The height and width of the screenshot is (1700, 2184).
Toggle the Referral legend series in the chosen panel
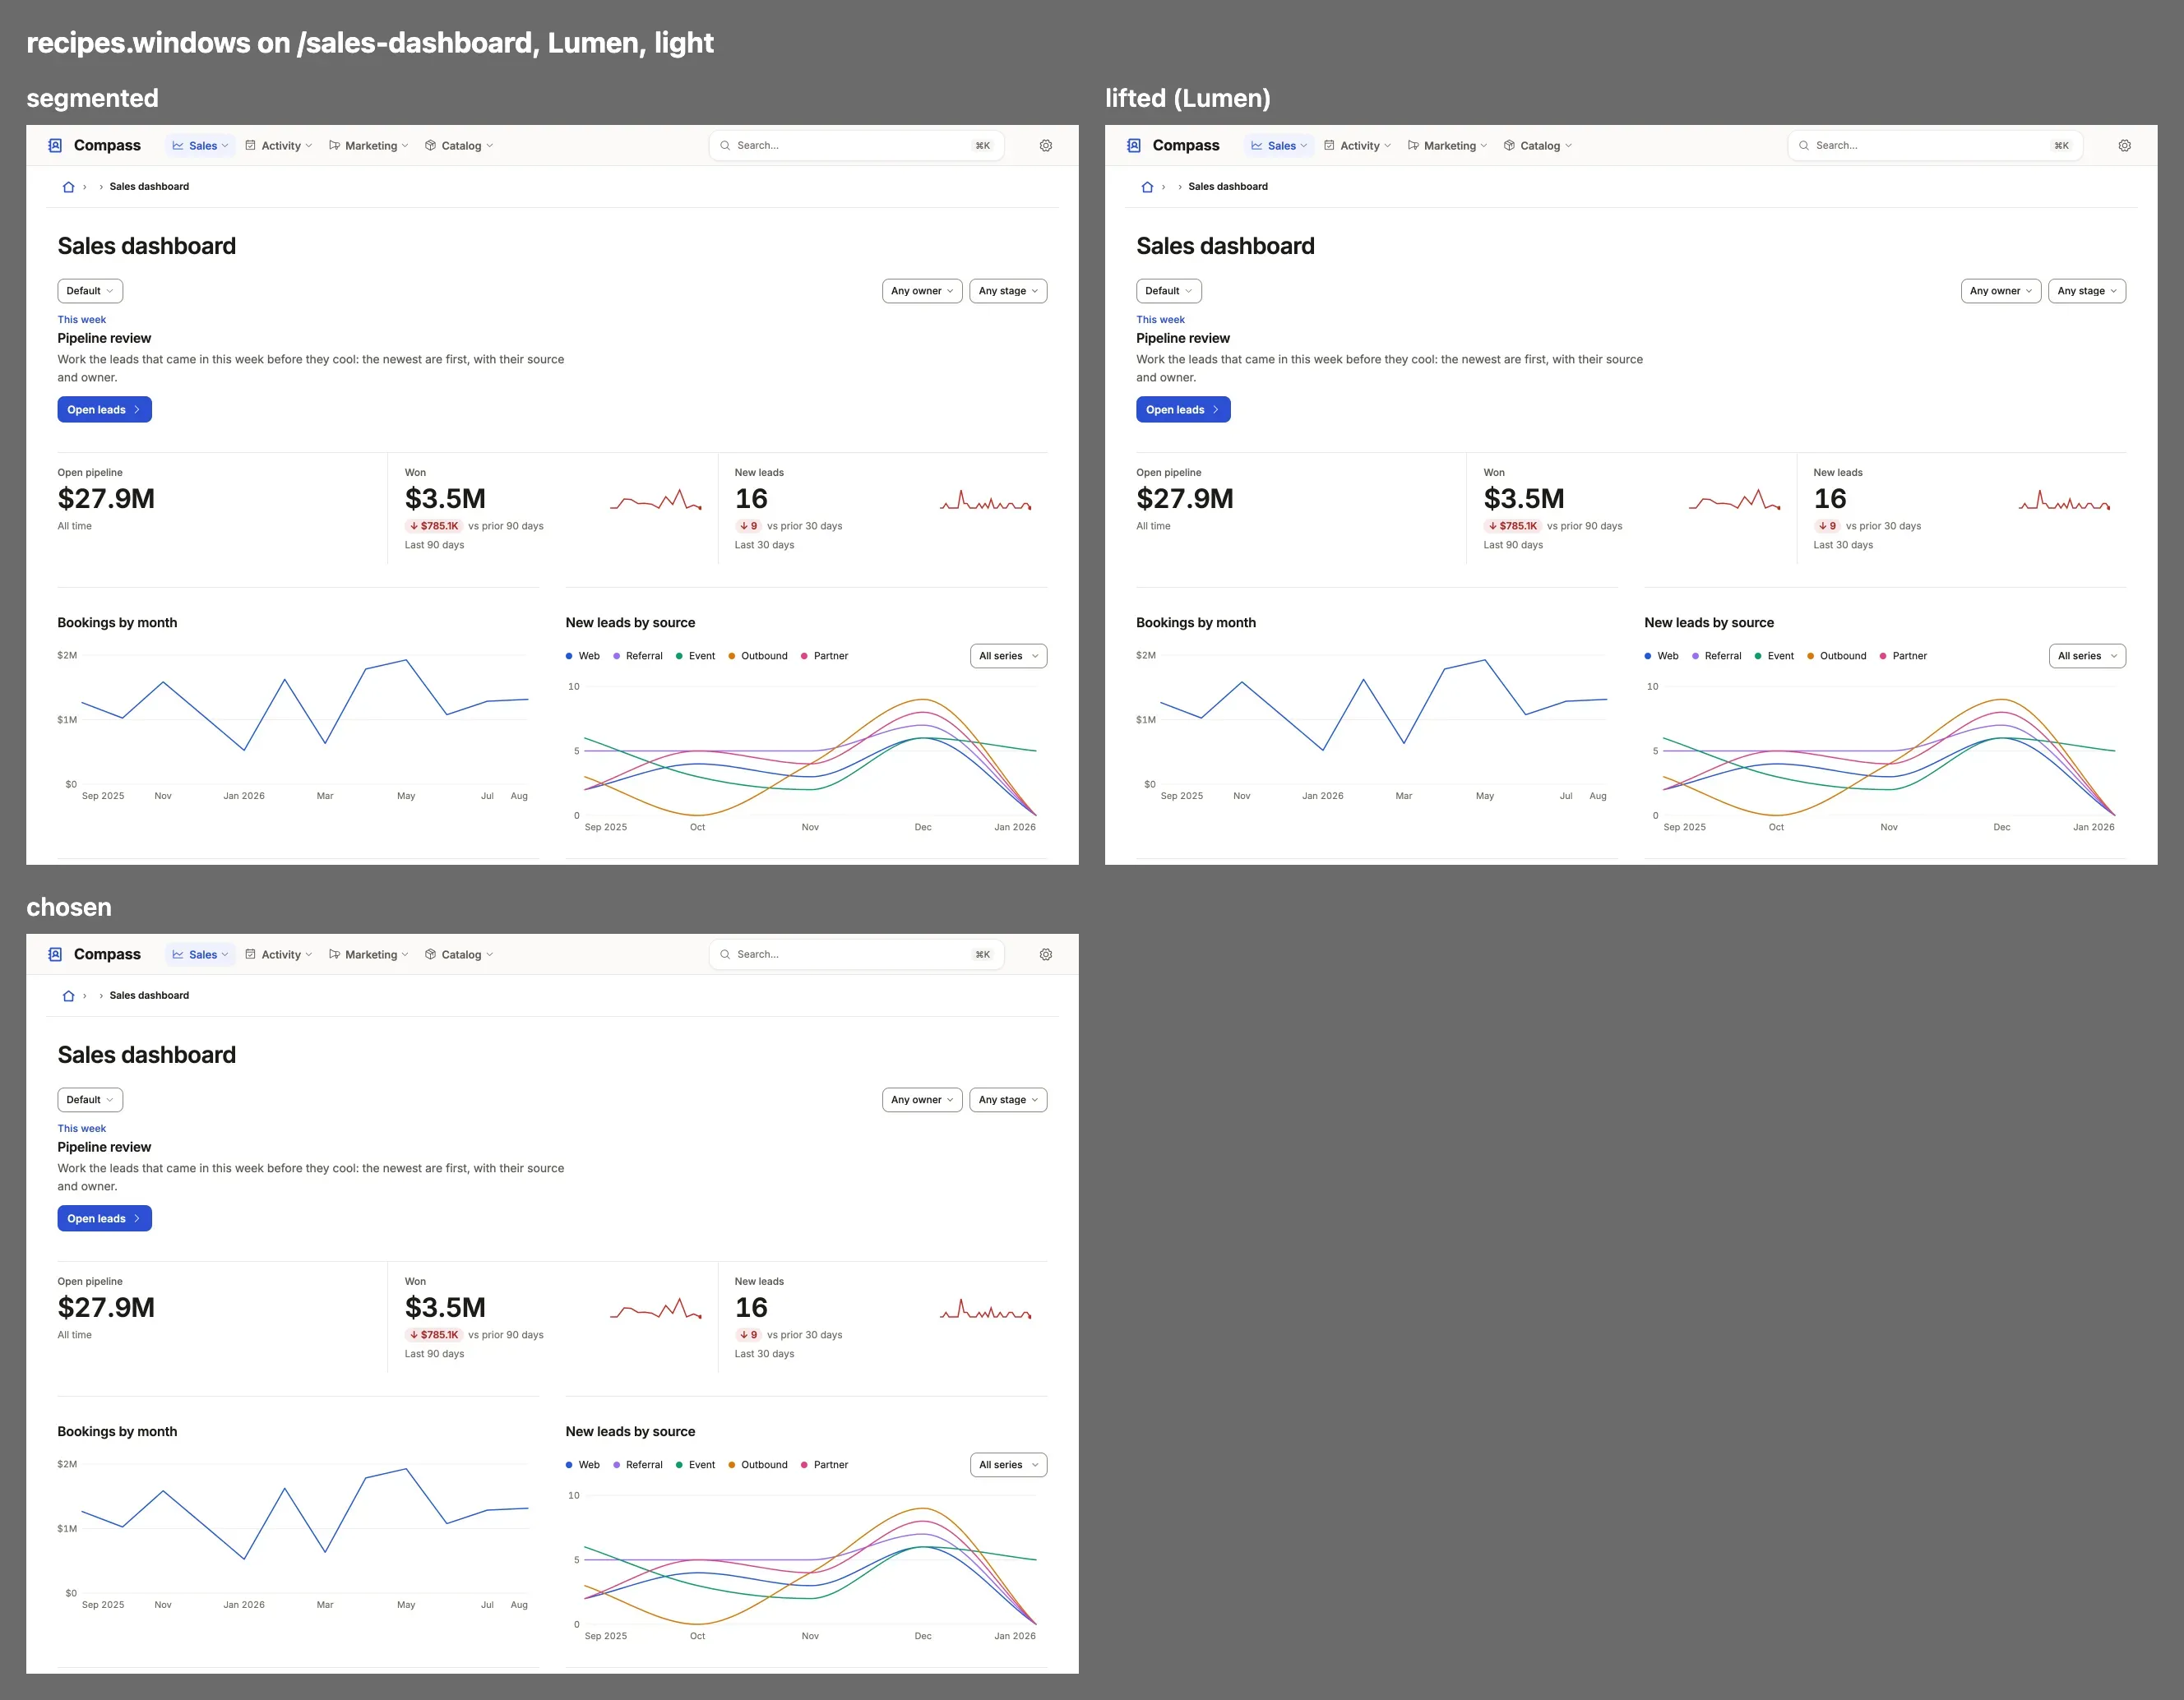638,1465
